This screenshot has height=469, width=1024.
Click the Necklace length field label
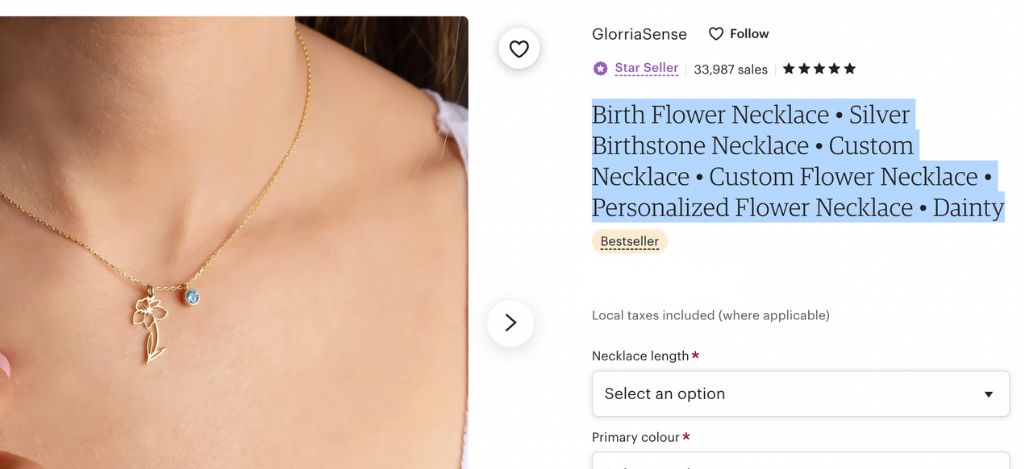tap(640, 356)
